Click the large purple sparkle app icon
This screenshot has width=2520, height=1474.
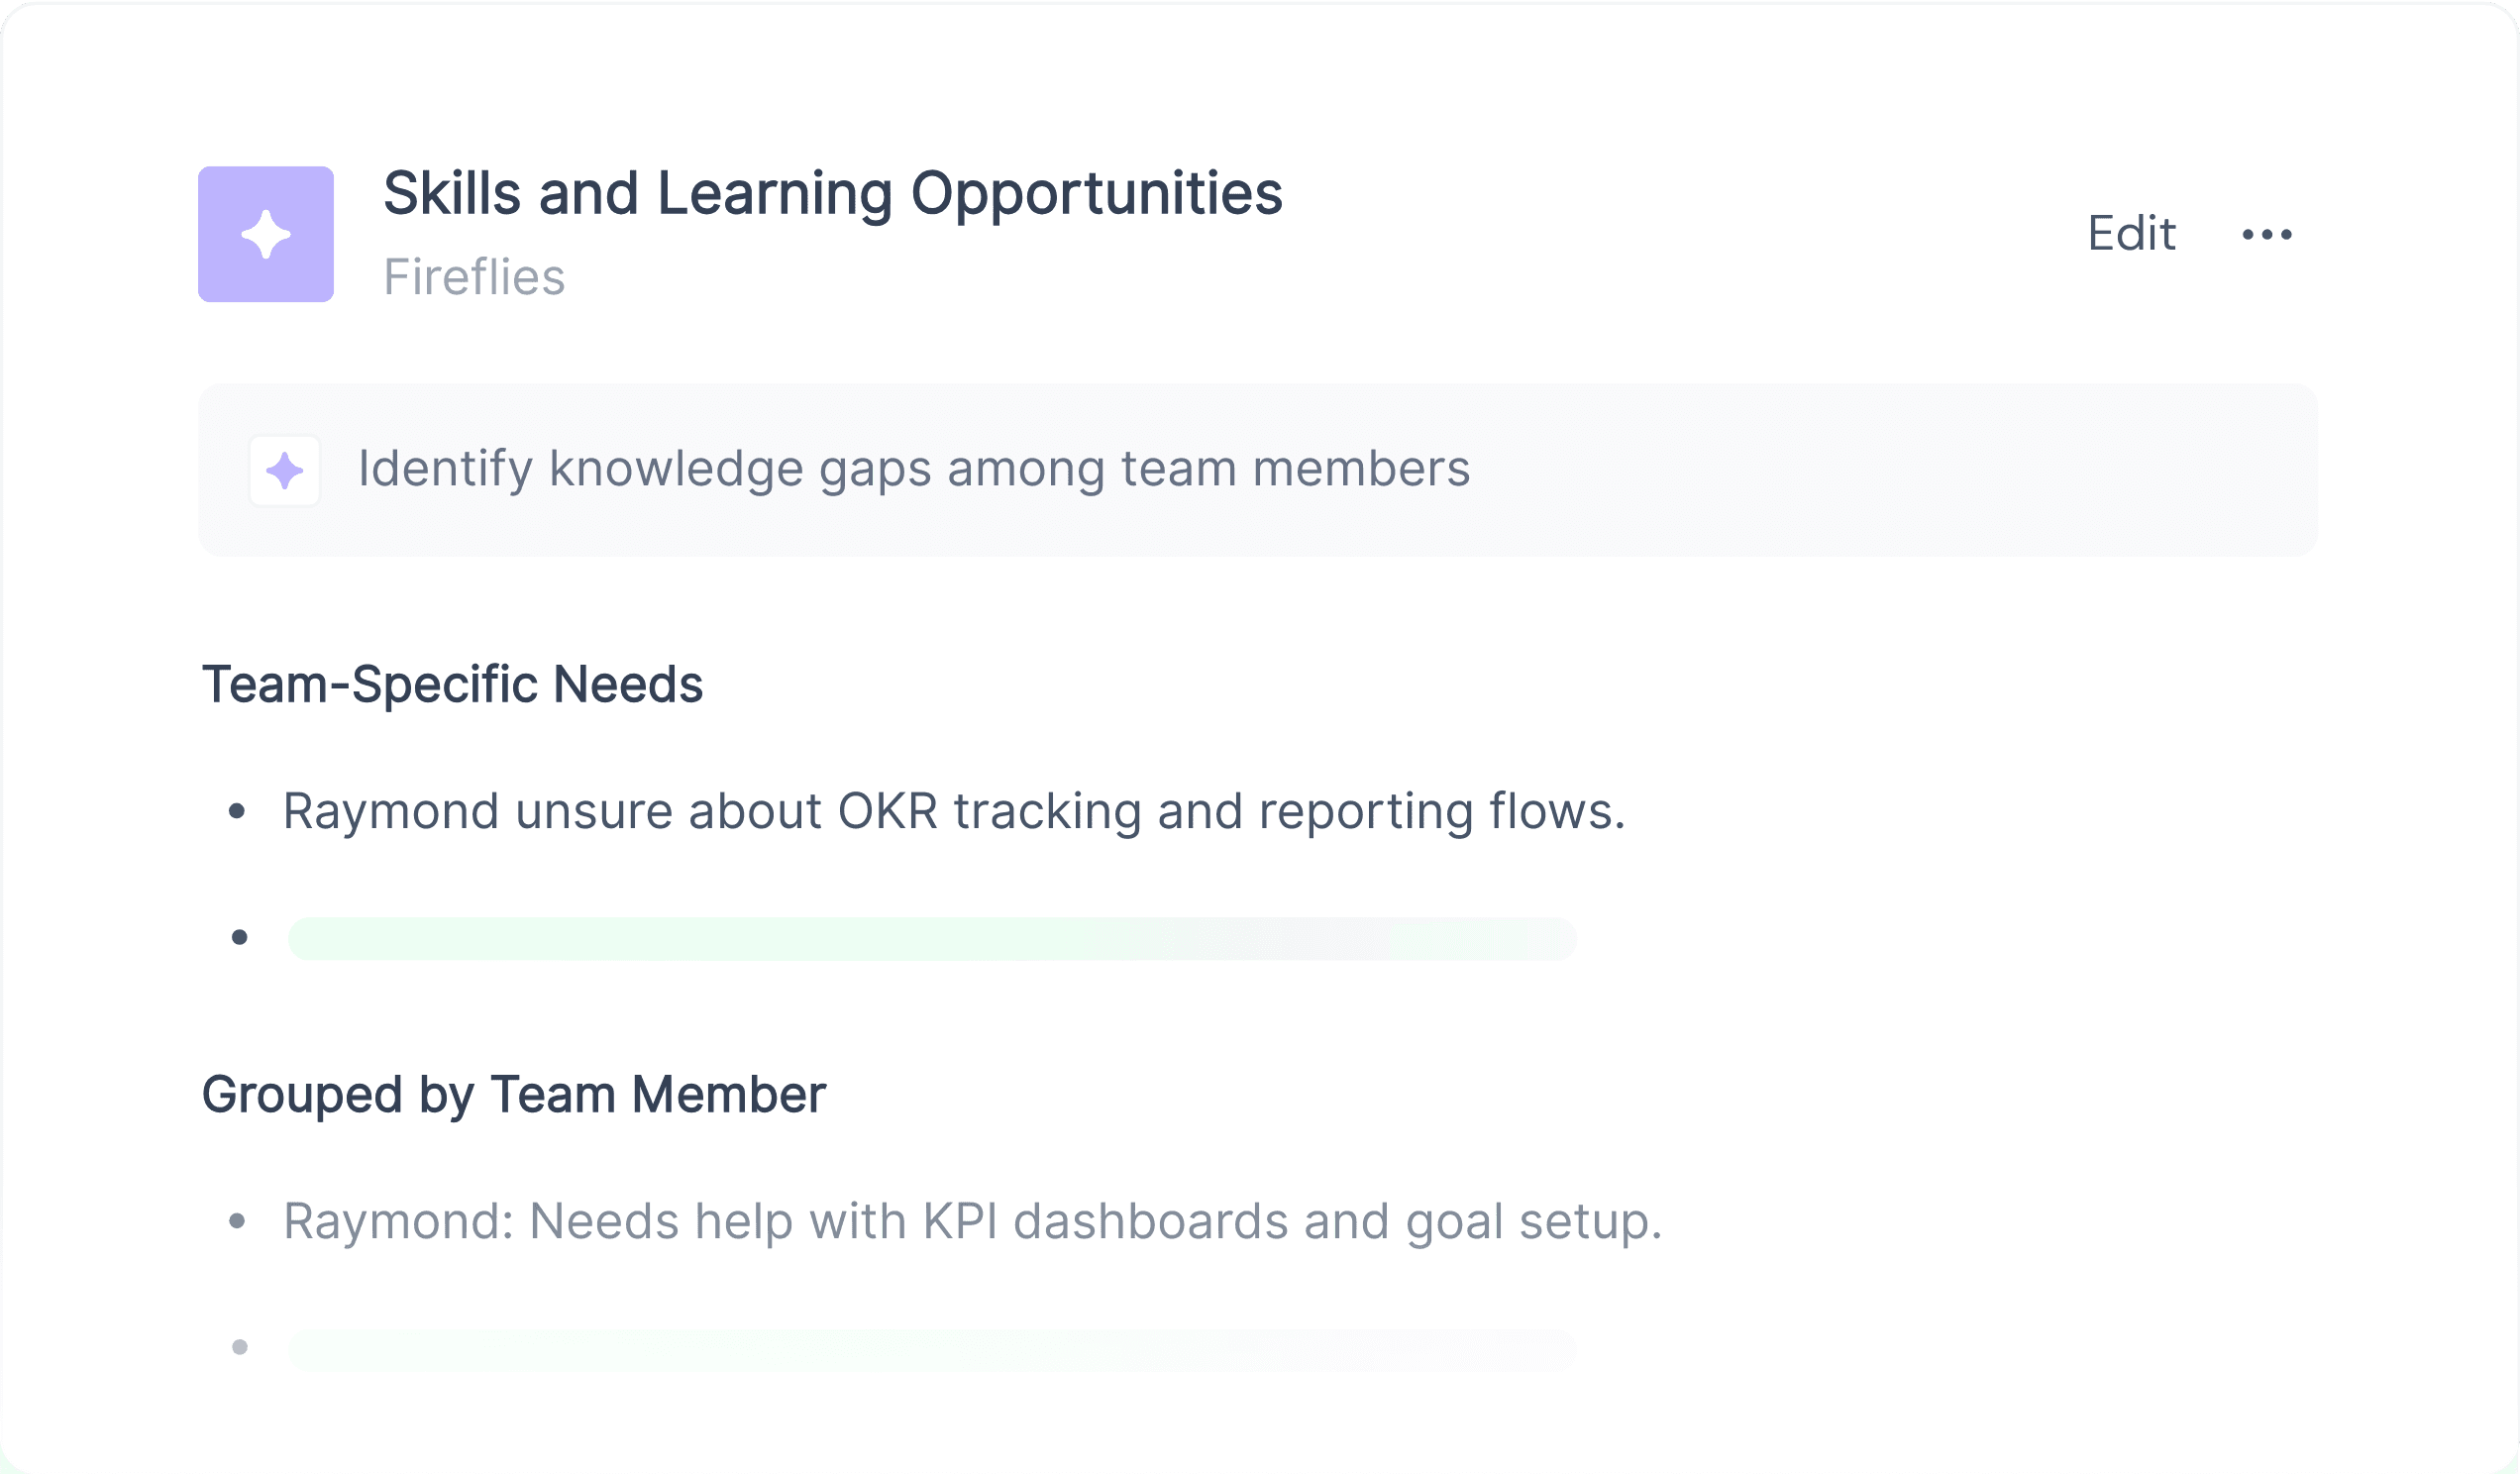coord(266,234)
